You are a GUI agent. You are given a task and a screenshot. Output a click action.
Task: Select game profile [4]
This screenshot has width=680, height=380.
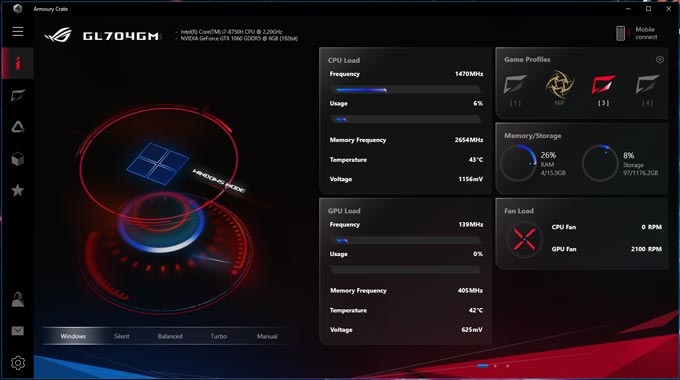tap(647, 90)
